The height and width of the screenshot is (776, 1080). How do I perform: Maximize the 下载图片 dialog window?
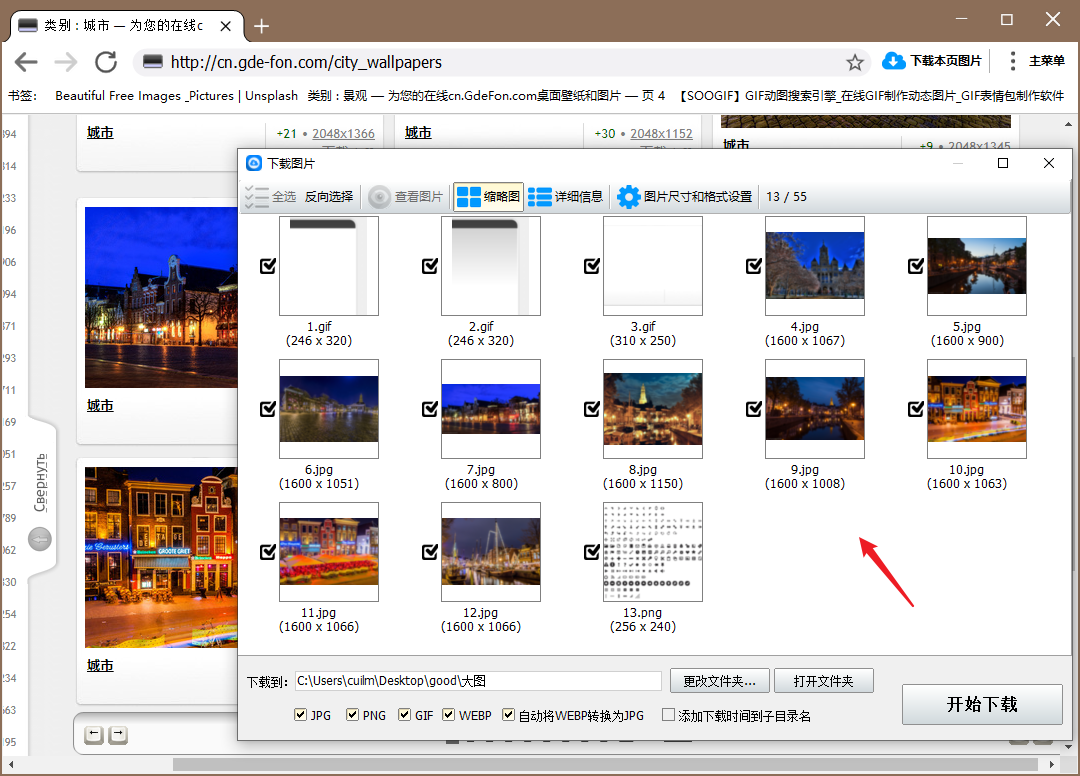coord(1003,163)
